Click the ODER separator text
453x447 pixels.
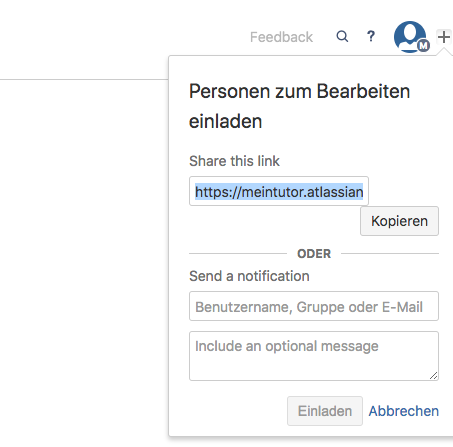314,254
